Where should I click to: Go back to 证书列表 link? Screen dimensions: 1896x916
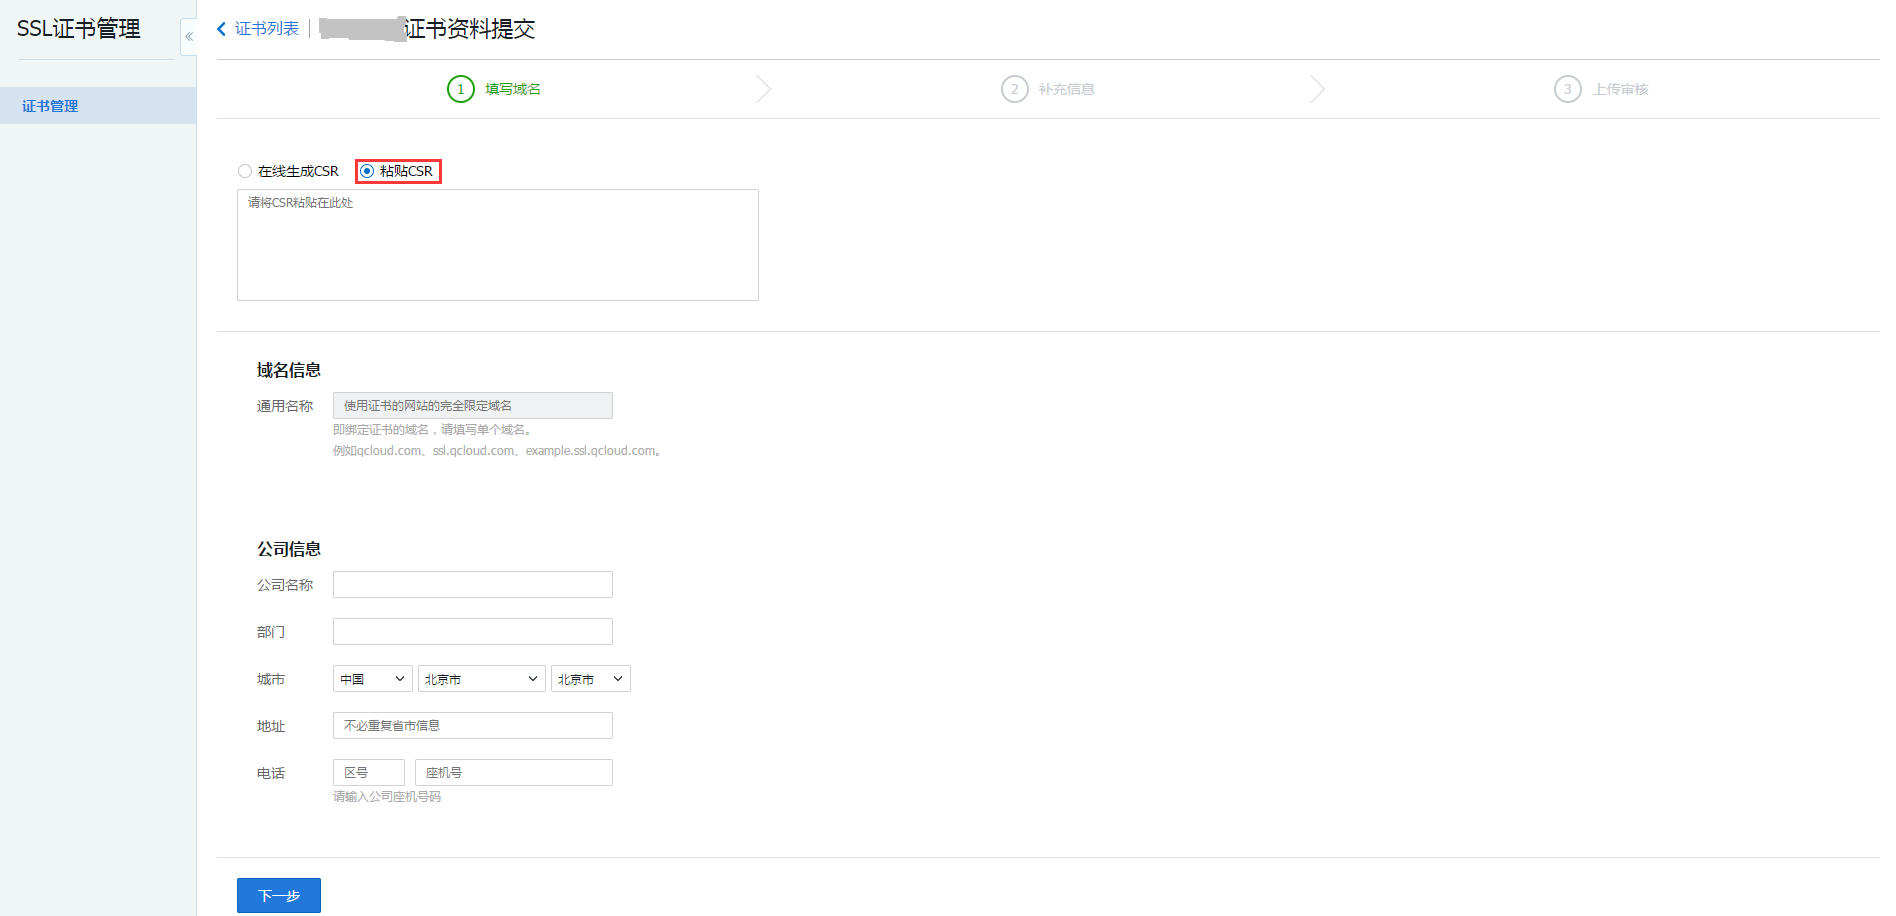click(267, 29)
